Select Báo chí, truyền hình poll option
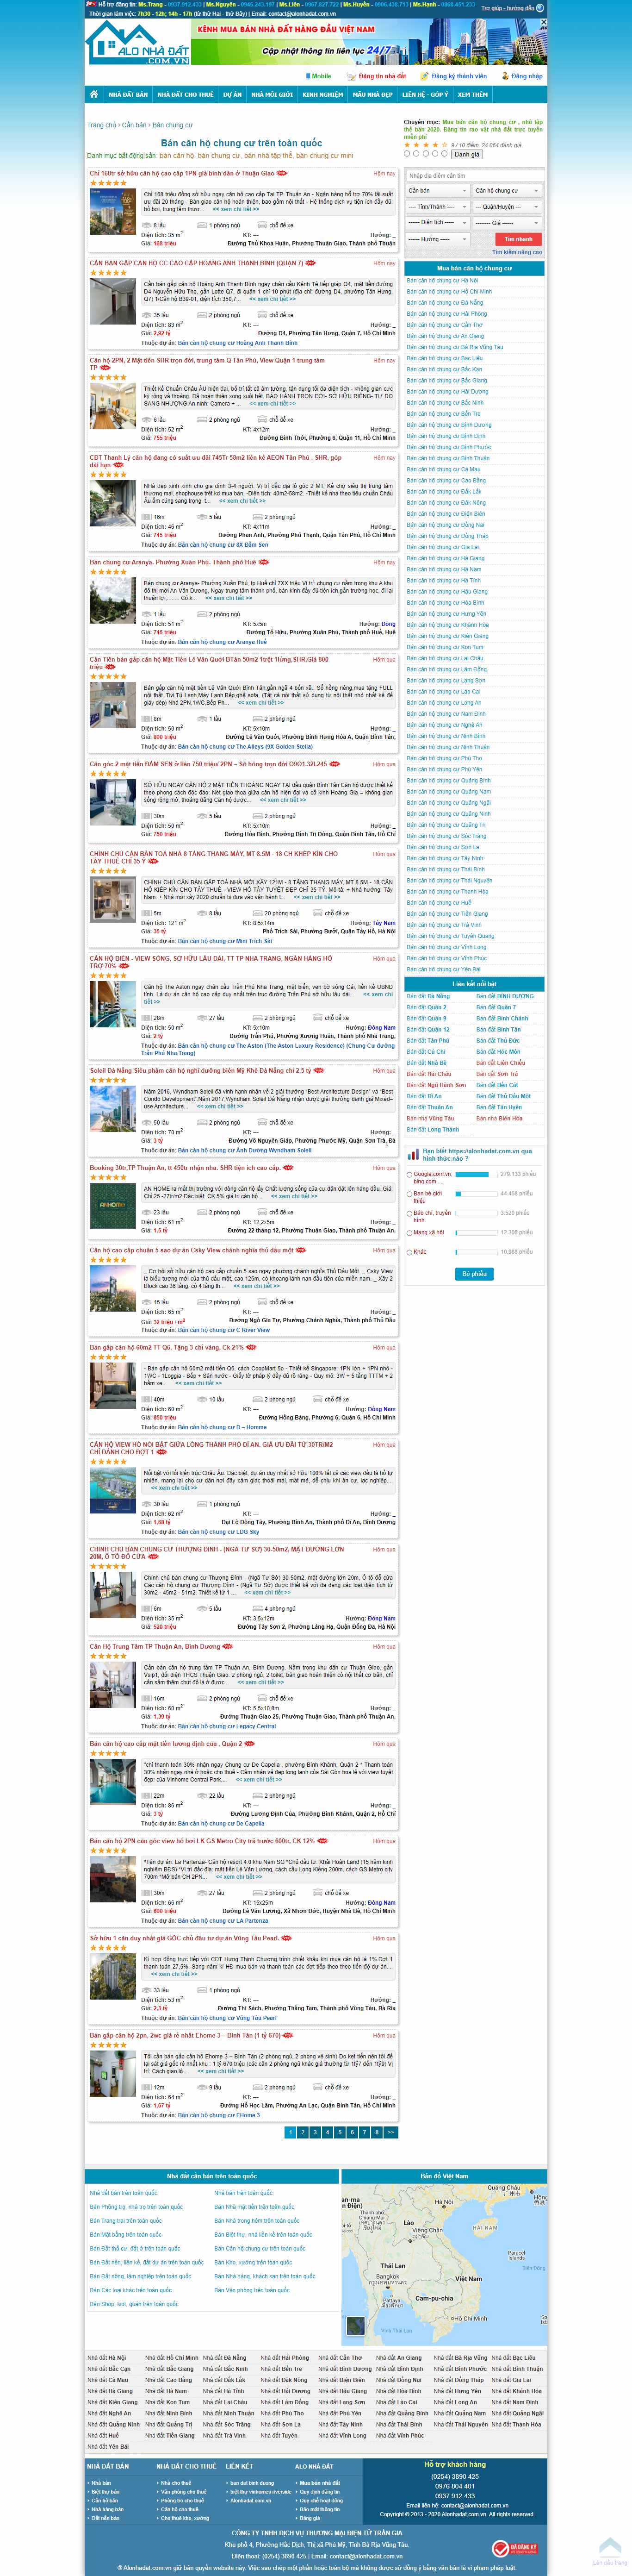The height and width of the screenshot is (2576, 632). tap(410, 1213)
